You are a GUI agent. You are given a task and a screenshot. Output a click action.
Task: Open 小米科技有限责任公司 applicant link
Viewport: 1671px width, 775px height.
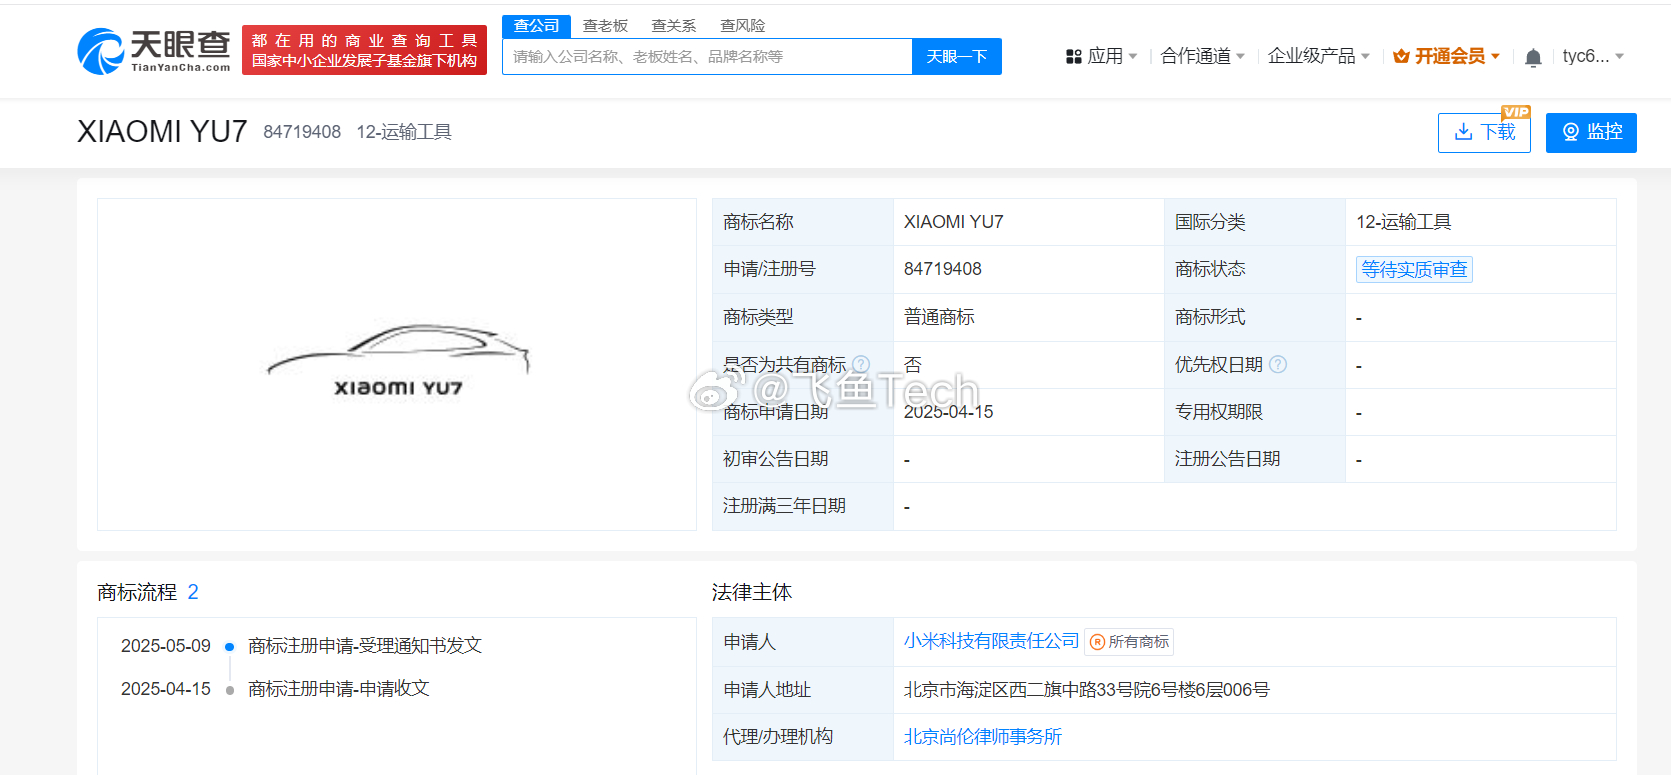click(x=991, y=641)
